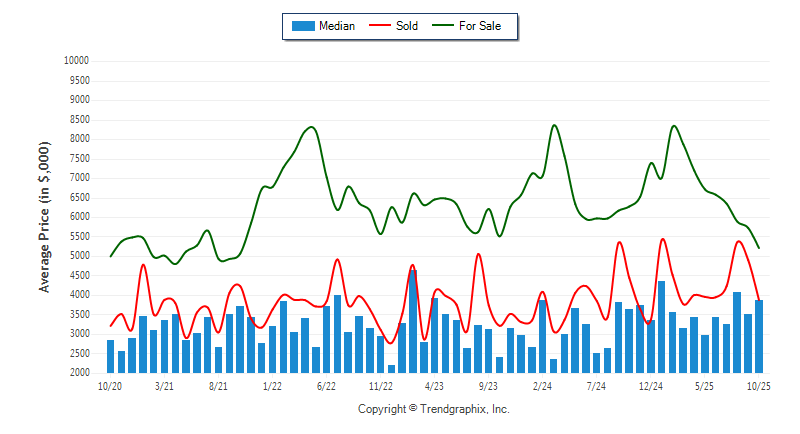This screenshot has height=434, width=800.
Task: Select the 10/25 x-axis date label
Action: point(759,385)
